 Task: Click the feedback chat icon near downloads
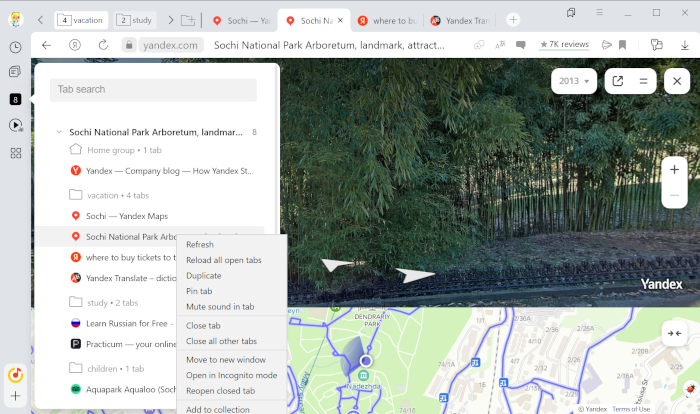click(x=656, y=45)
